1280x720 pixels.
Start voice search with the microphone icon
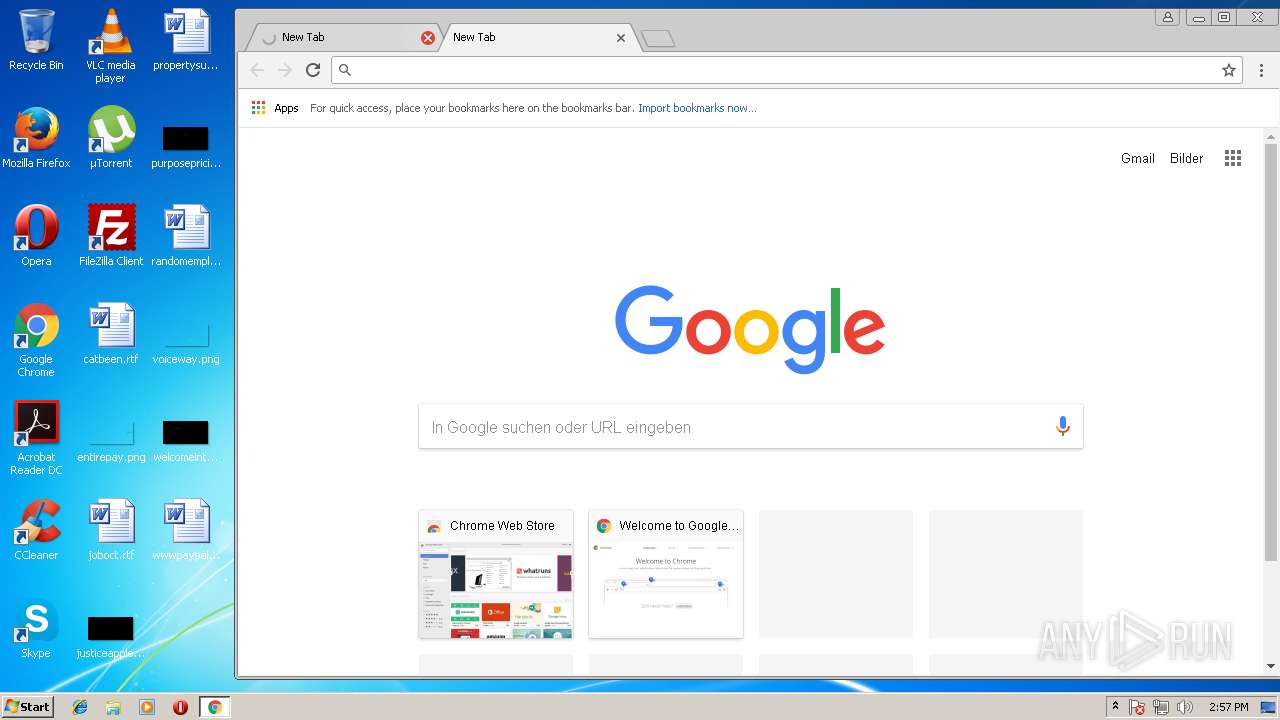point(1063,427)
